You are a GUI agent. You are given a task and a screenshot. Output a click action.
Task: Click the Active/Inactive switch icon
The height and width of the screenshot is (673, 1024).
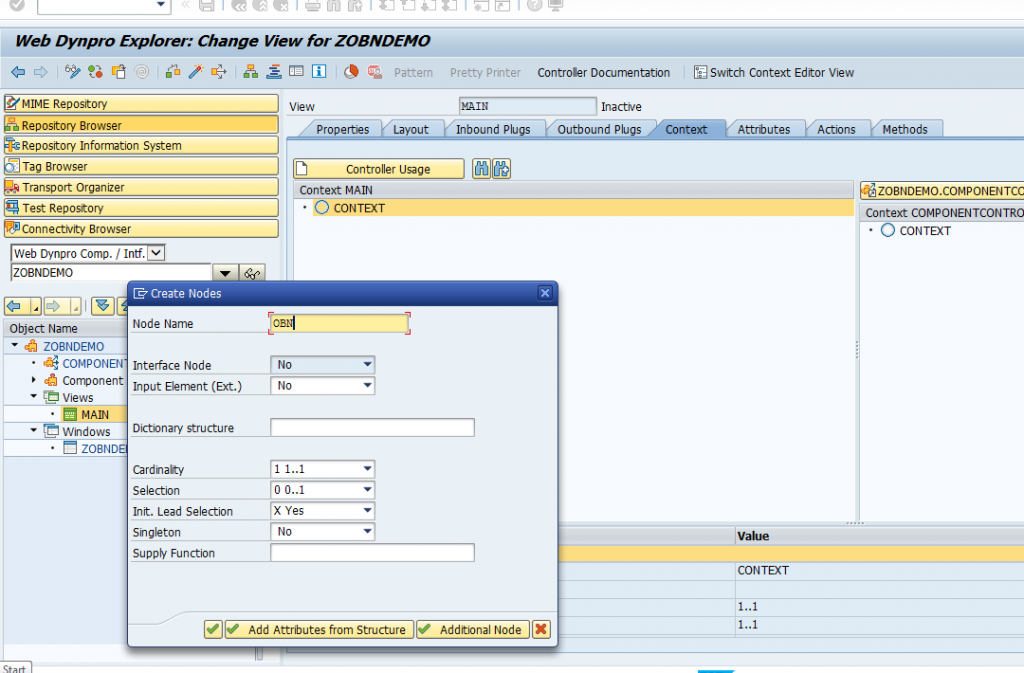click(95, 72)
